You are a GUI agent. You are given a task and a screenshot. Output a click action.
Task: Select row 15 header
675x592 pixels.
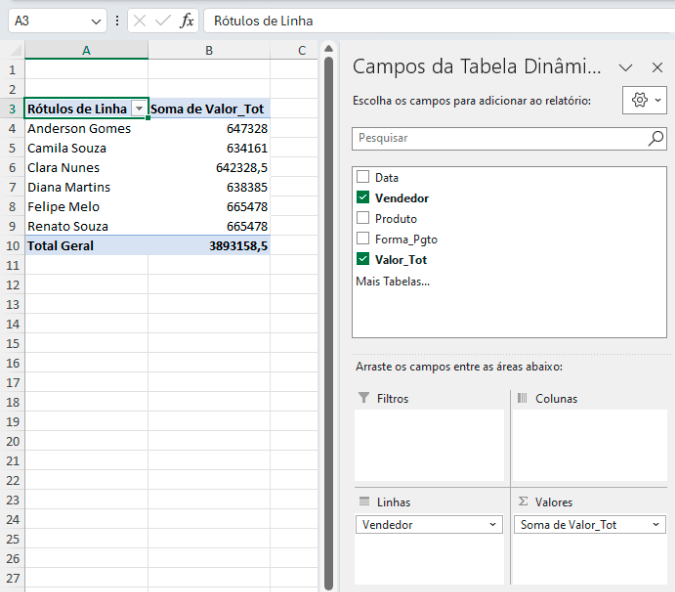[12, 344]
